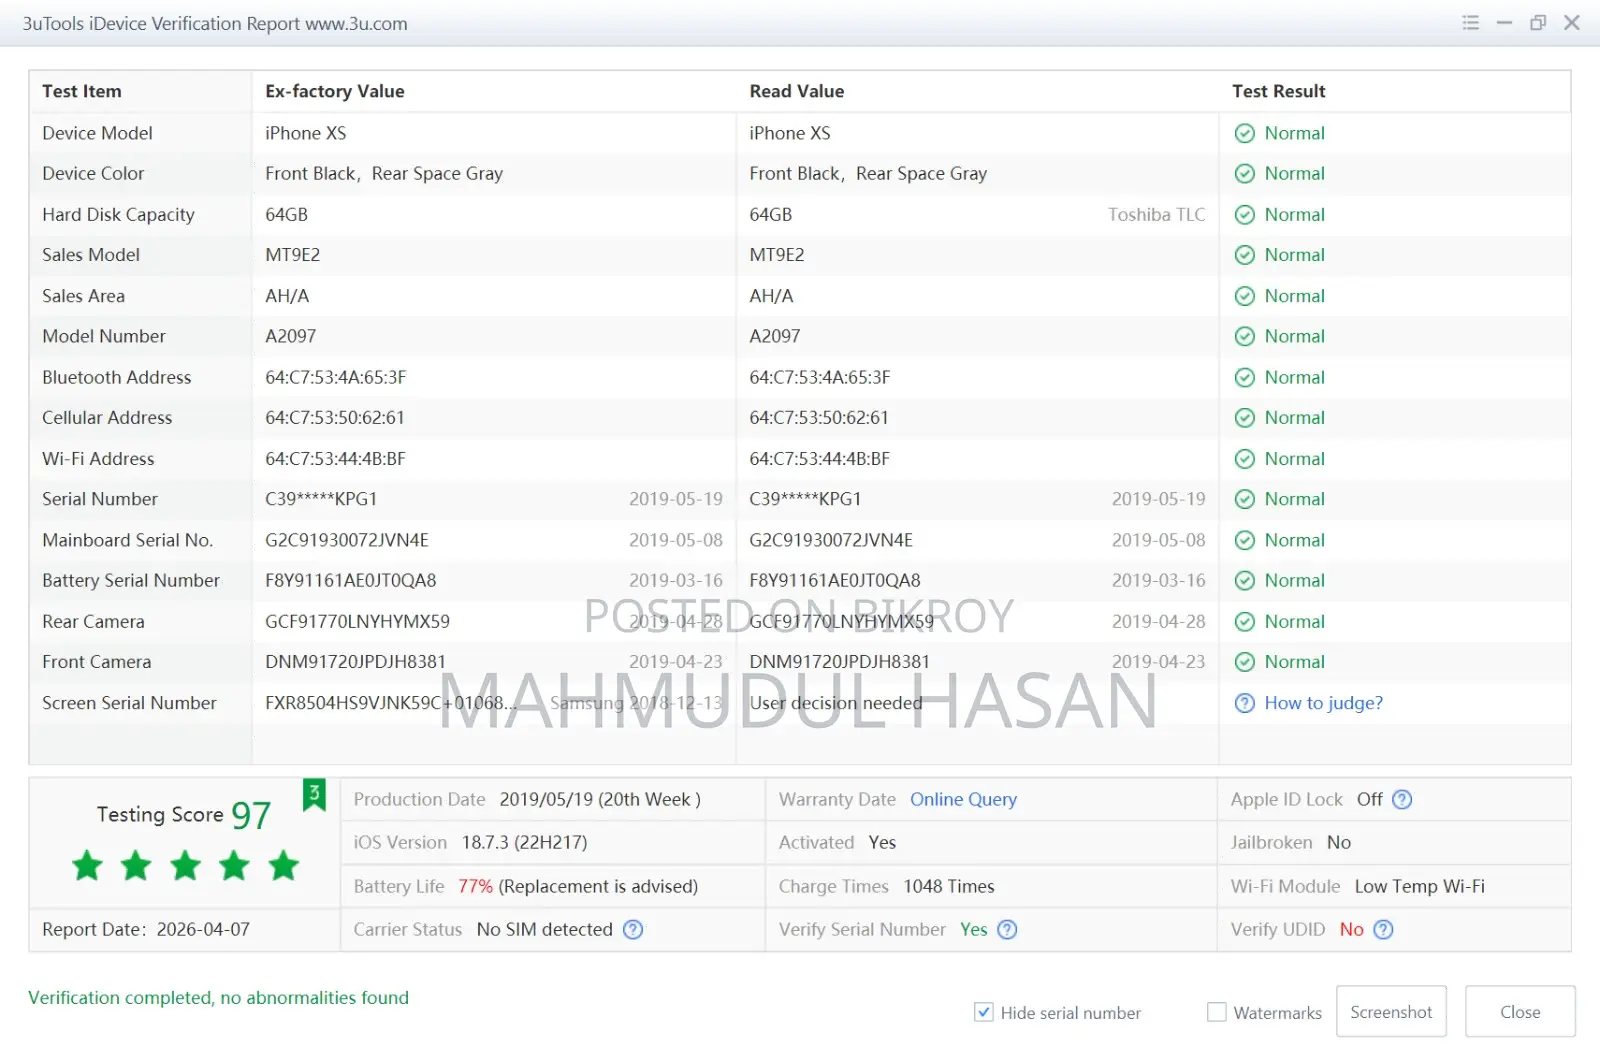Open the How to judge link
Image resolution: width=1600 pixels, height=1061 pixels.
[1323, 703]
